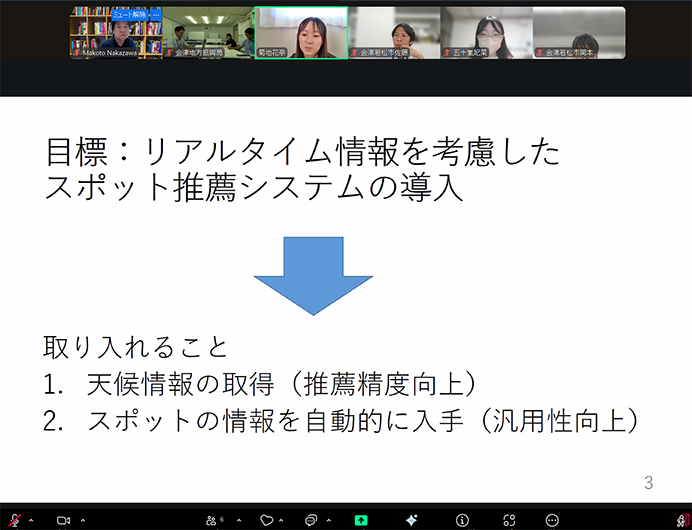This screenshot has width=692, height=530.
Task: Show meeting info circle icon
Action: point(461,520)
